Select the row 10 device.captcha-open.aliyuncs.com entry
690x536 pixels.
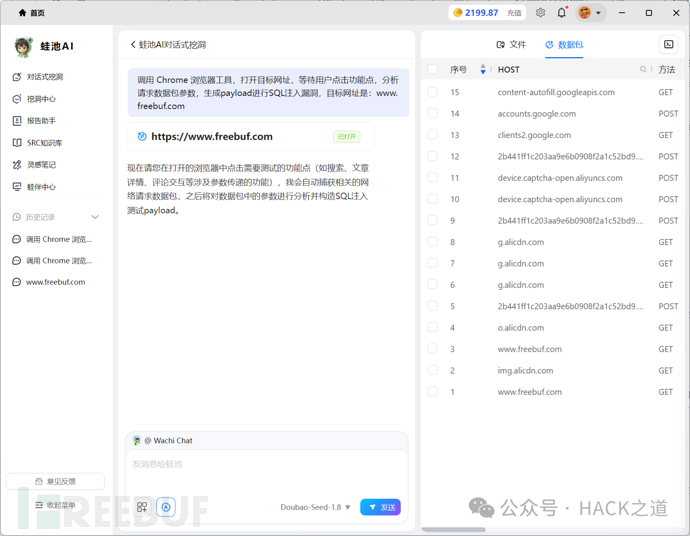(560, 199)
